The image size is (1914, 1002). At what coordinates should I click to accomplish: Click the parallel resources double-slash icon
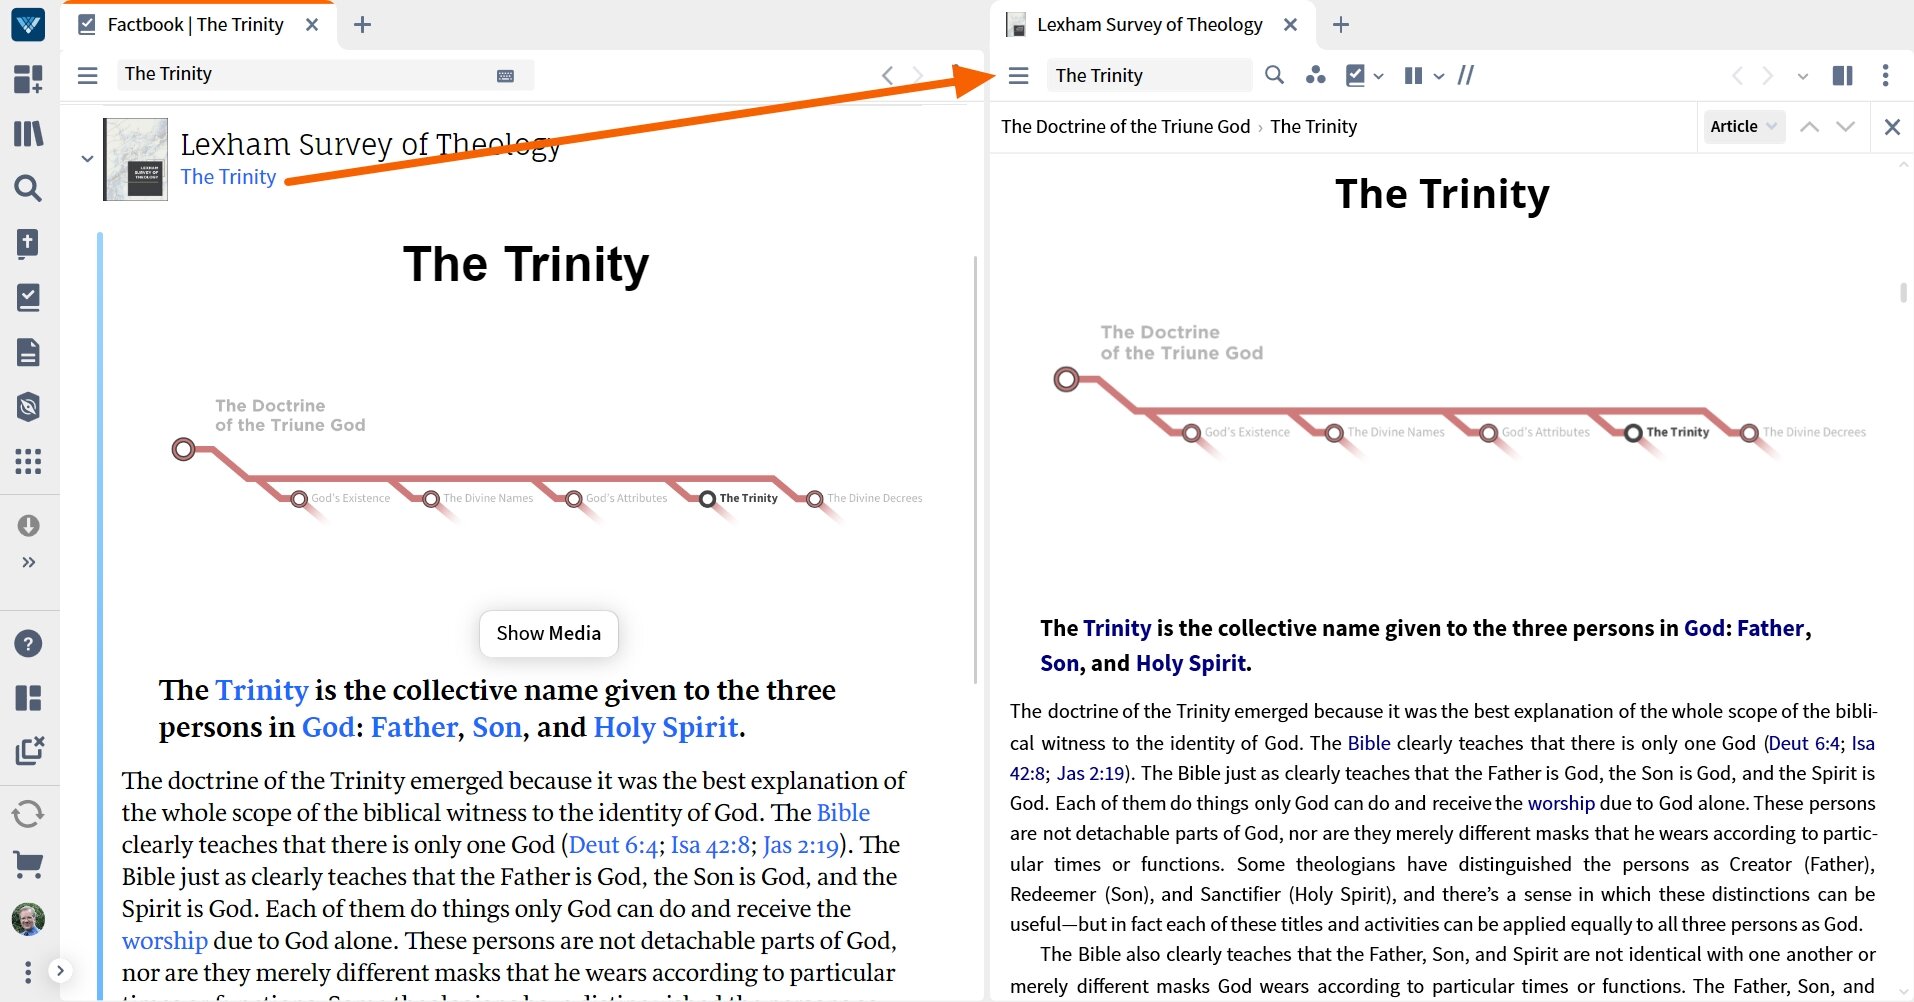1466,75
